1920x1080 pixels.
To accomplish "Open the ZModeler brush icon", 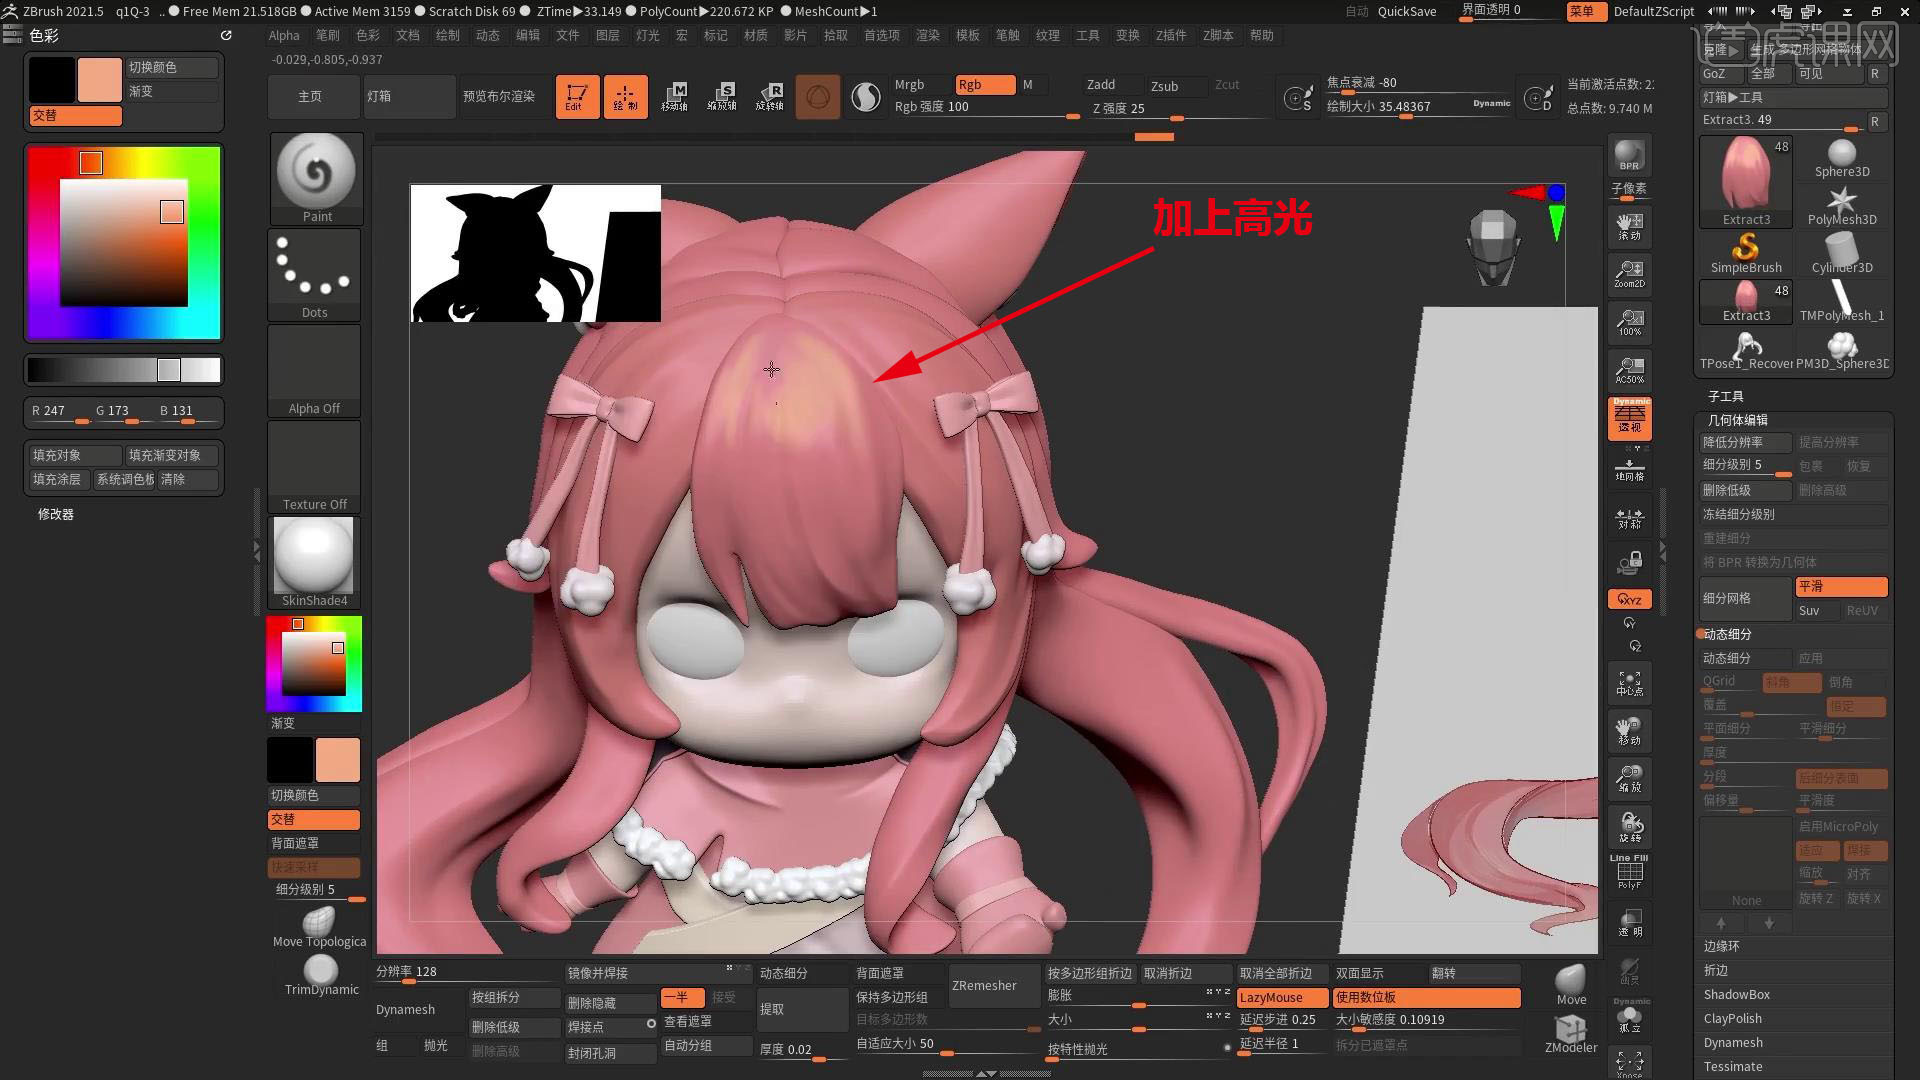I will point(1570,1030).
